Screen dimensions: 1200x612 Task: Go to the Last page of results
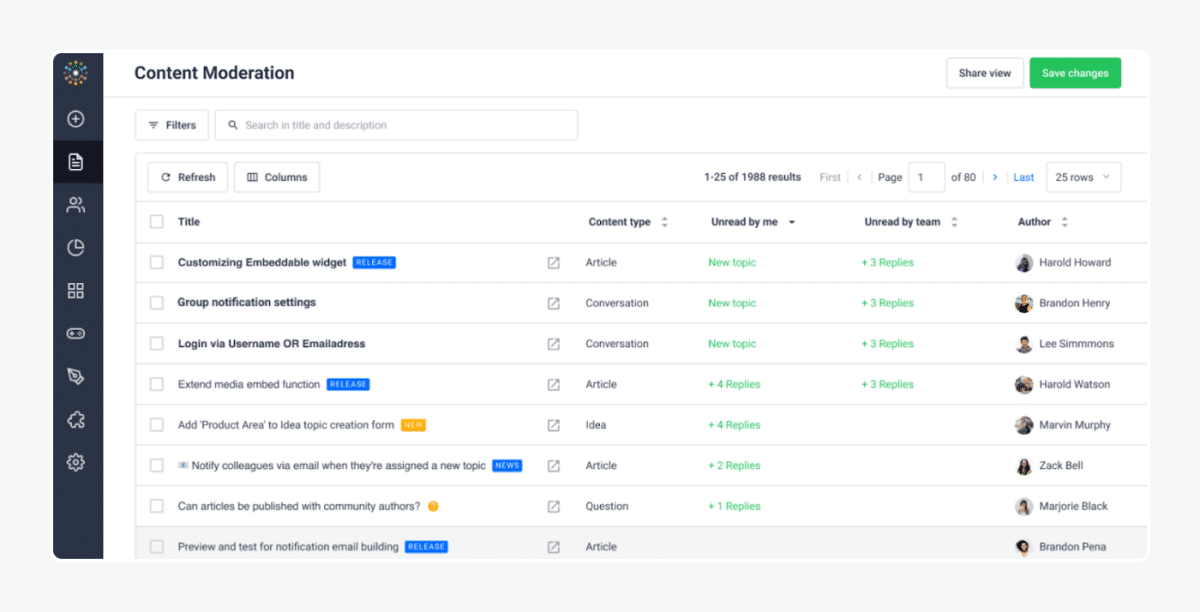pos(1023,176)
